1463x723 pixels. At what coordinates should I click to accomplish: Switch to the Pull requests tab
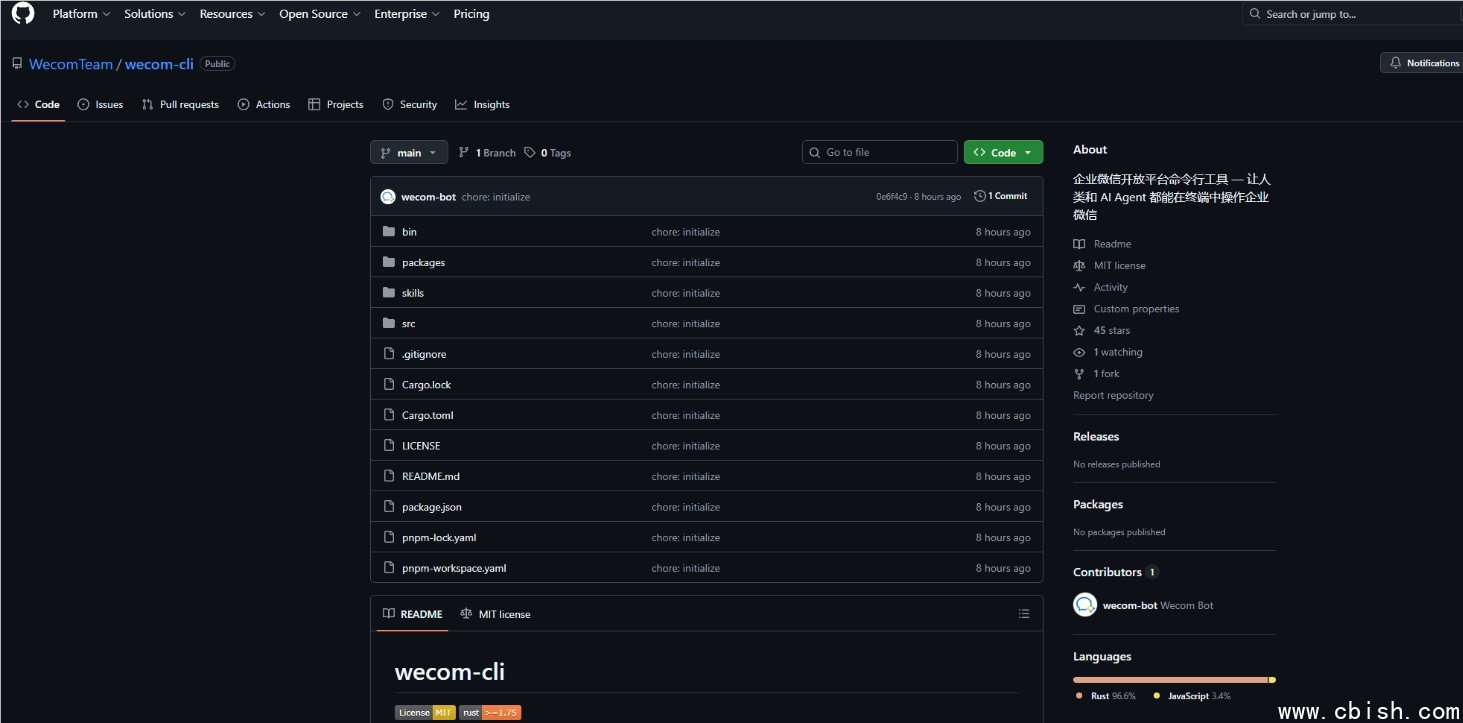point(181,105)
